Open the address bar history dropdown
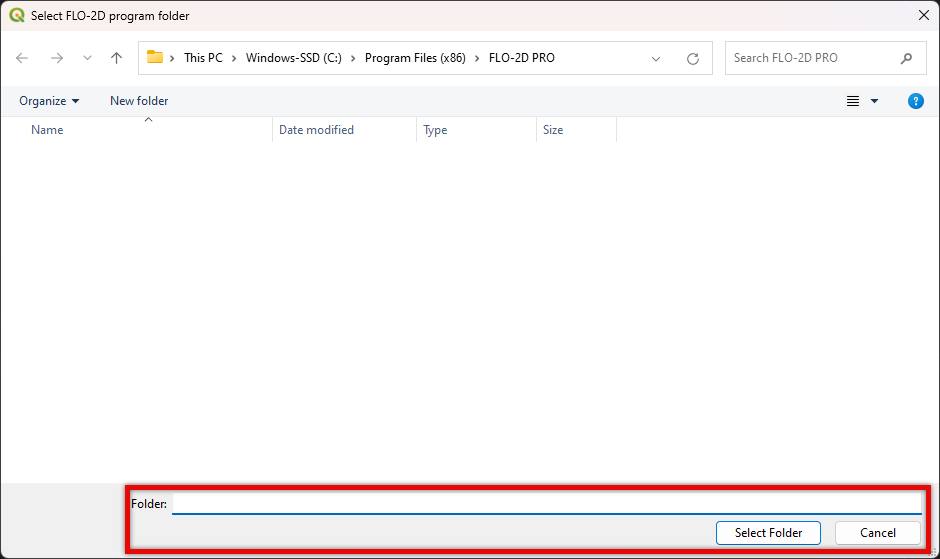940x559 pixels. 656,59
